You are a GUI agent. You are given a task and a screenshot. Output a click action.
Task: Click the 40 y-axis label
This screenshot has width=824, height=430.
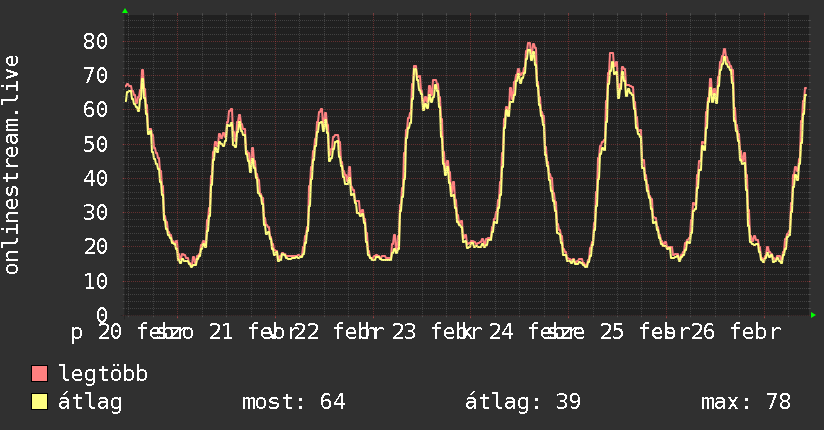(x=96, y=178)
